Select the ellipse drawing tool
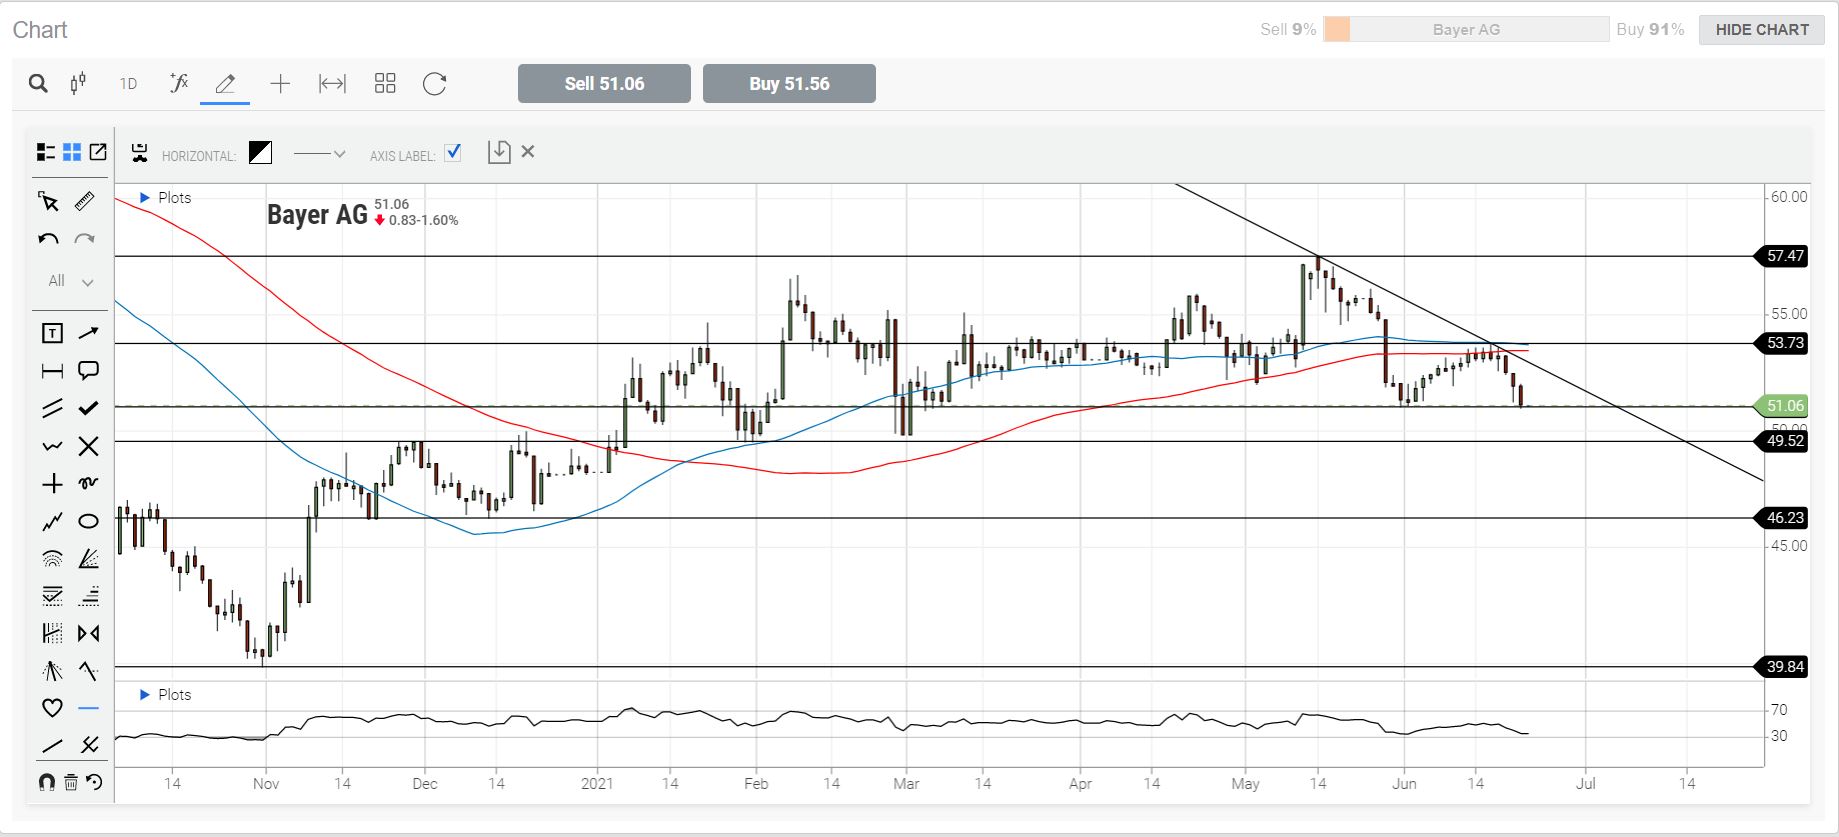1839x837 pixels. [89, 521]
